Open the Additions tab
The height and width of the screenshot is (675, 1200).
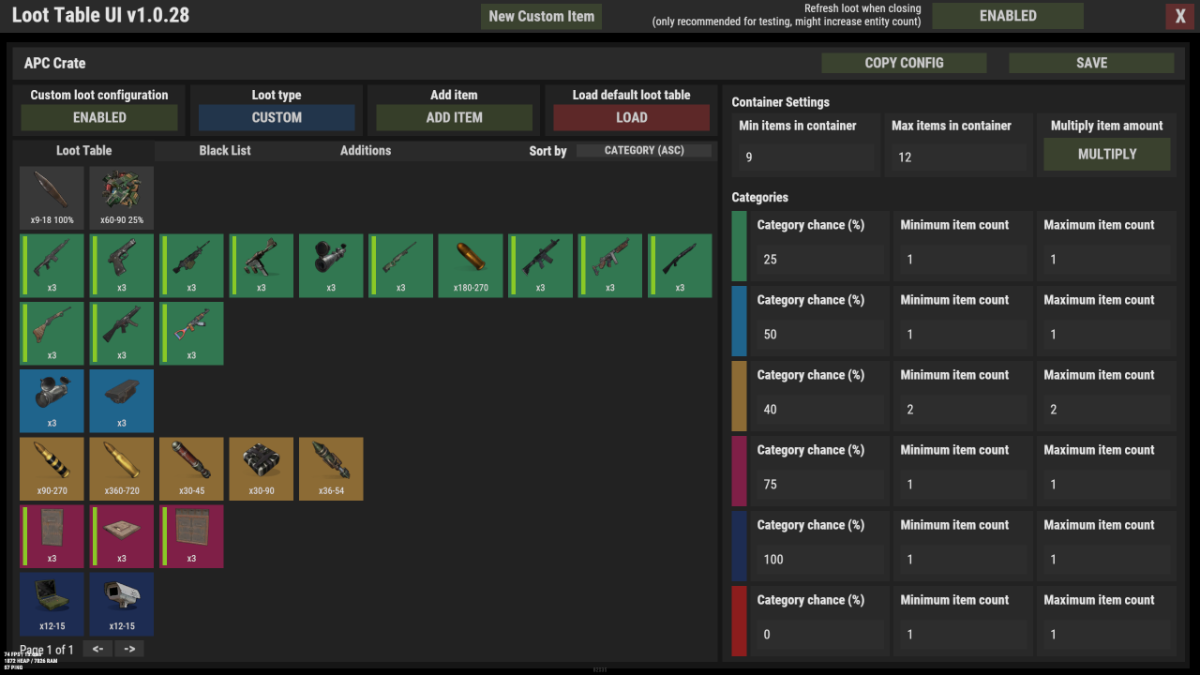coord(365,151)
